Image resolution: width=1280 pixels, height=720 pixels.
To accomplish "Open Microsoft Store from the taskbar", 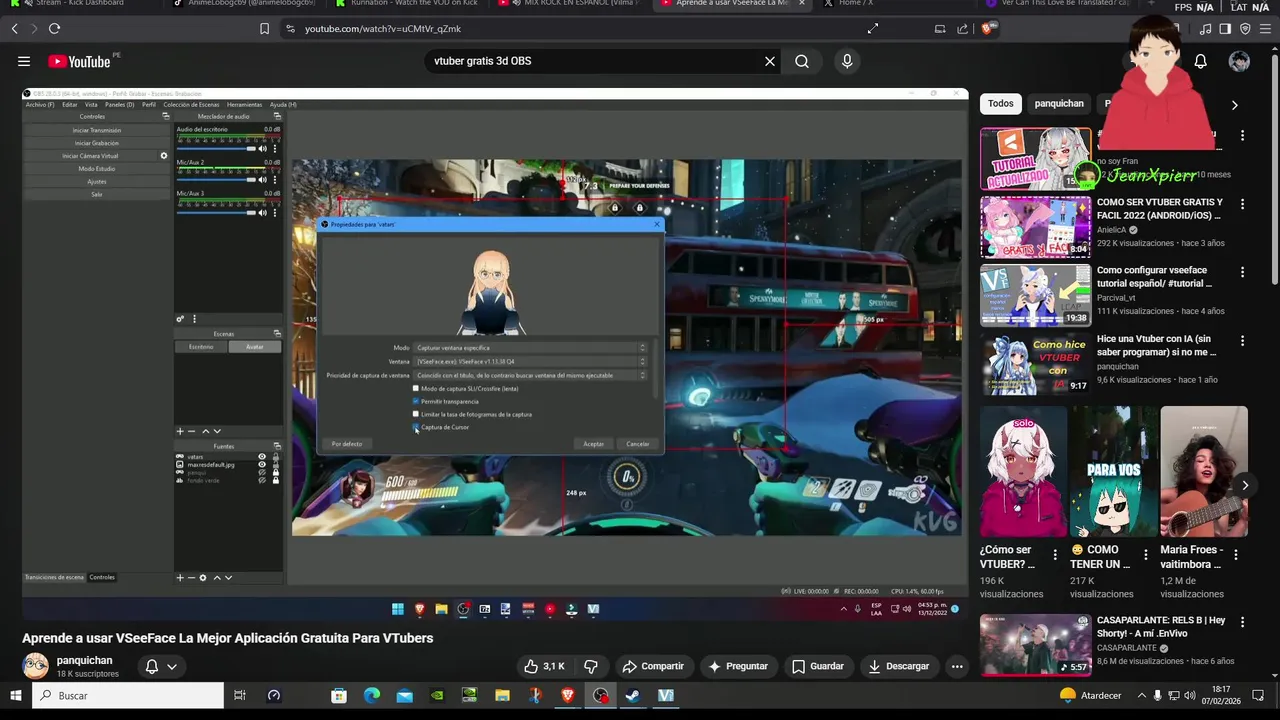I will click(x=339, y=695).
